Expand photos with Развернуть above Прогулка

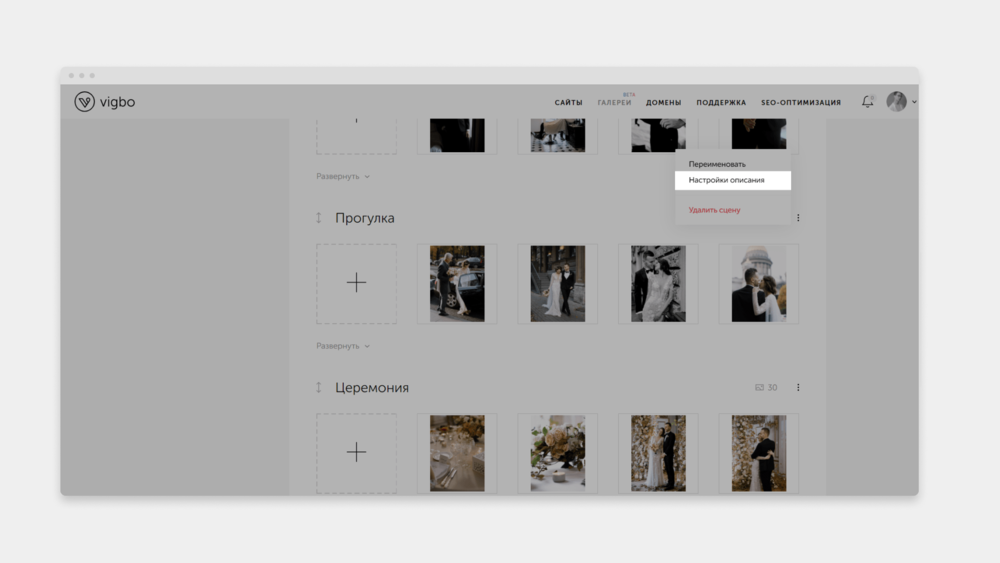click(343, 176)
